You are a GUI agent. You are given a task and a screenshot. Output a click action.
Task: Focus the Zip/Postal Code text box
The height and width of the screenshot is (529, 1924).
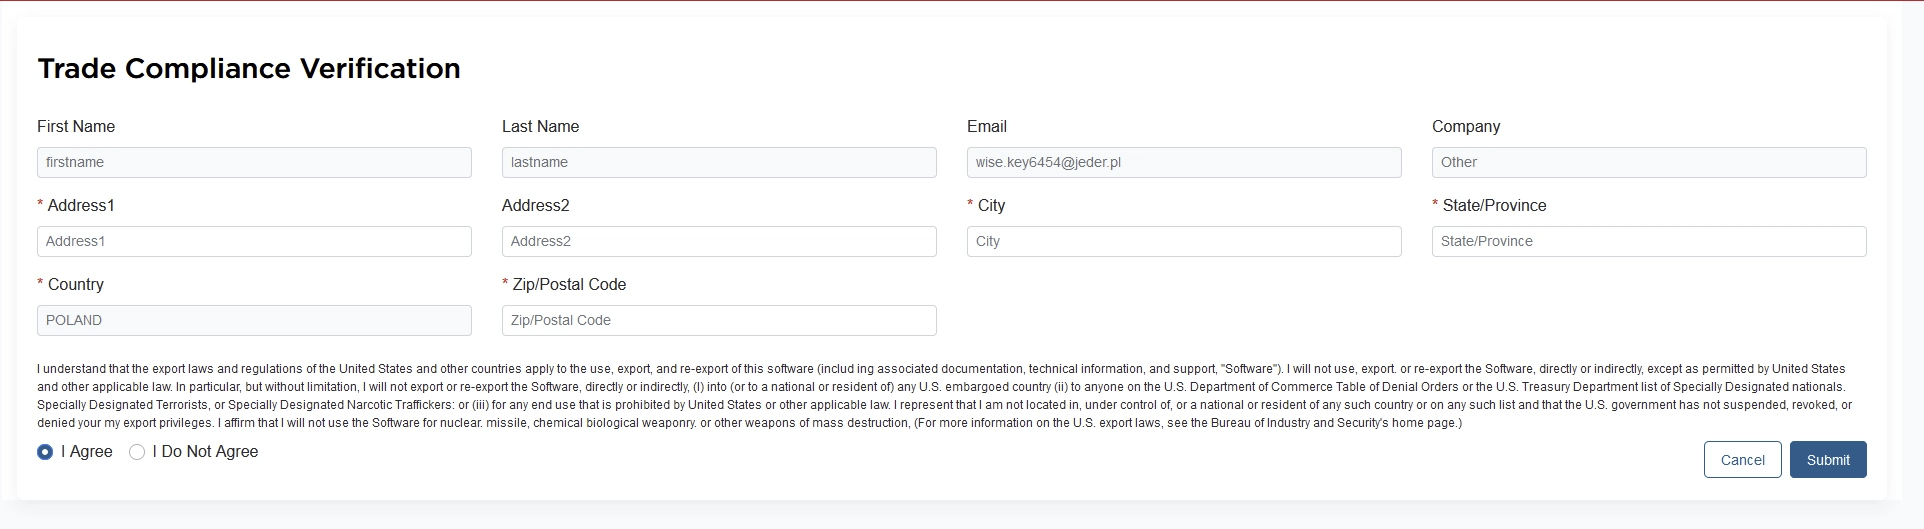tap(718, 320)
